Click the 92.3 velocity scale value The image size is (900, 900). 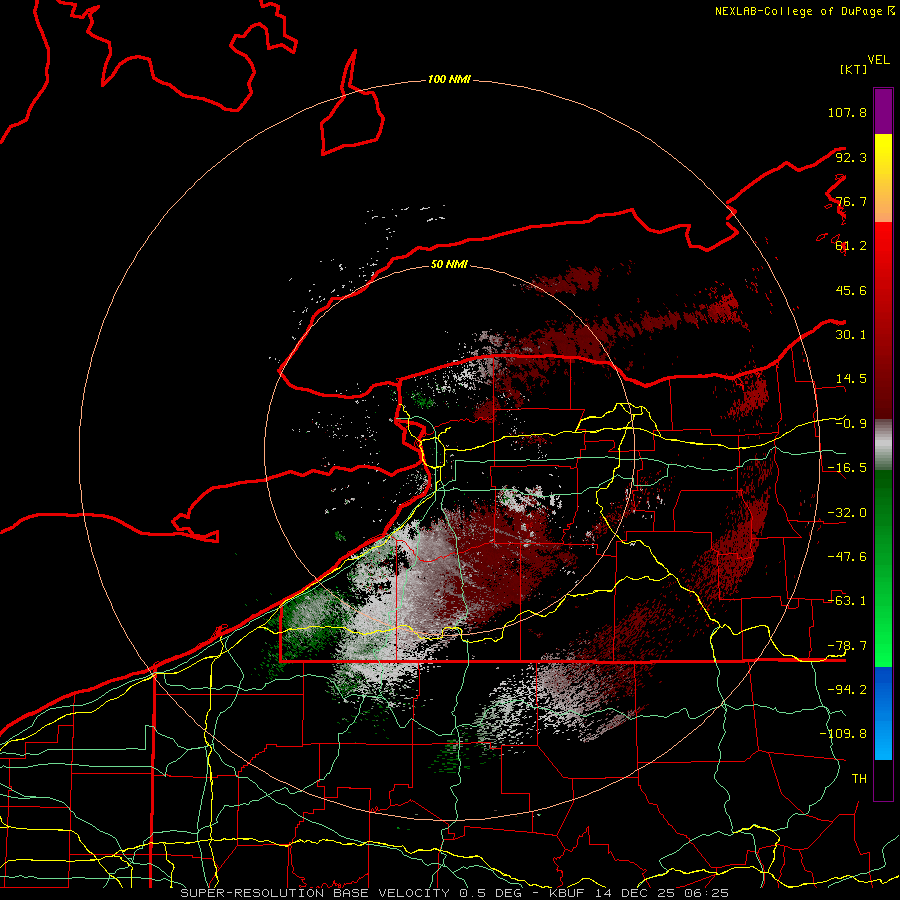(x=851, y=157)
